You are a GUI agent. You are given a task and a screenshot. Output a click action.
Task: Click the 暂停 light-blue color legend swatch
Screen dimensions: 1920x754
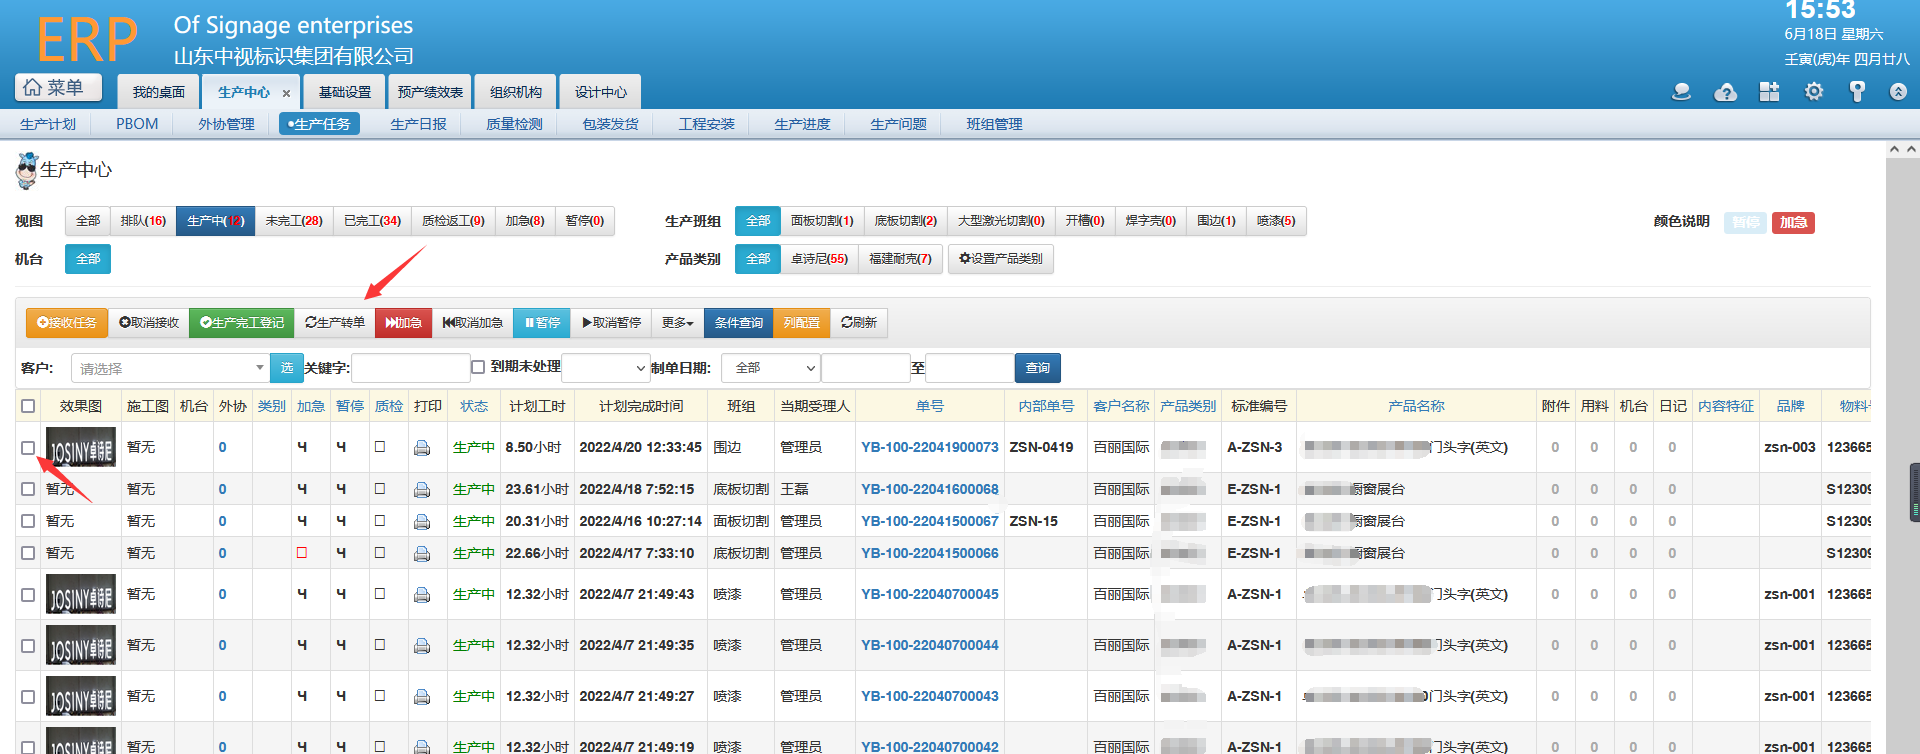[1746, 222]
